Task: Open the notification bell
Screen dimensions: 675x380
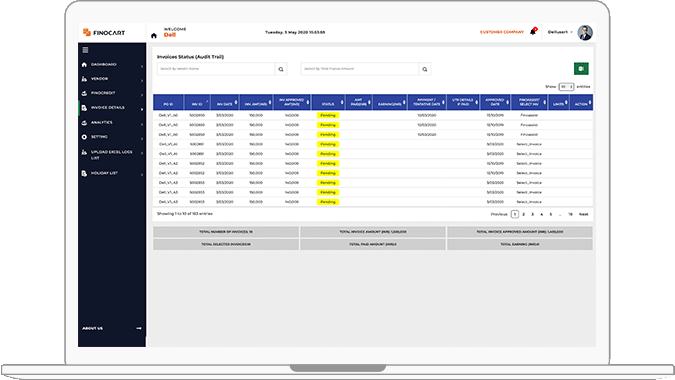Action: tap(533, 32)
